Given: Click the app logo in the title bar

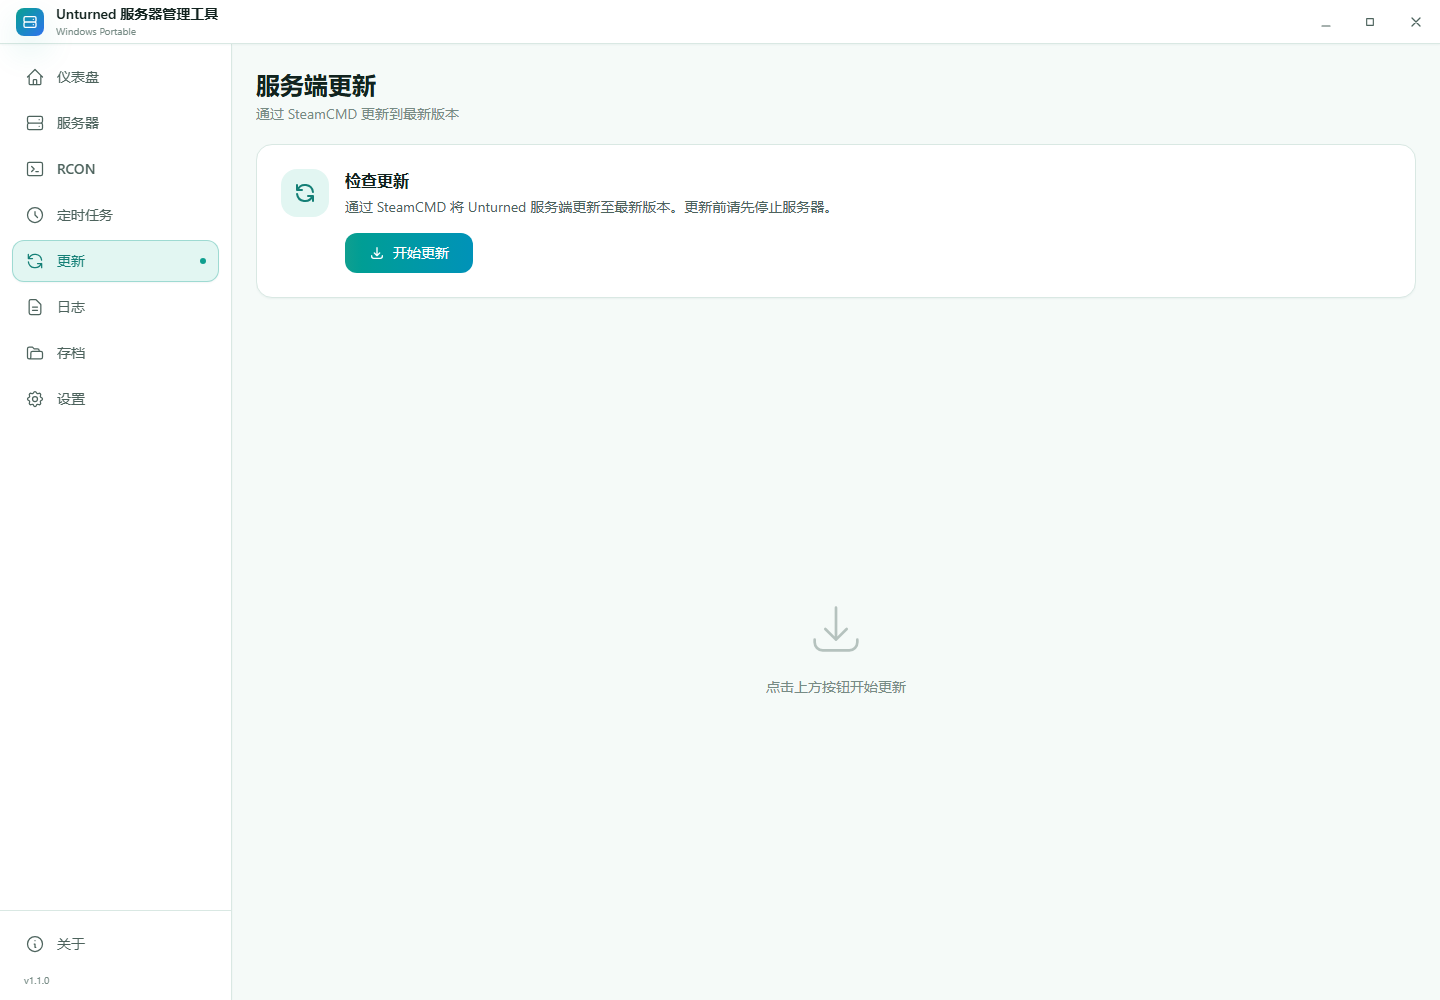Looking at the screenshot, I should click(30, 22).
